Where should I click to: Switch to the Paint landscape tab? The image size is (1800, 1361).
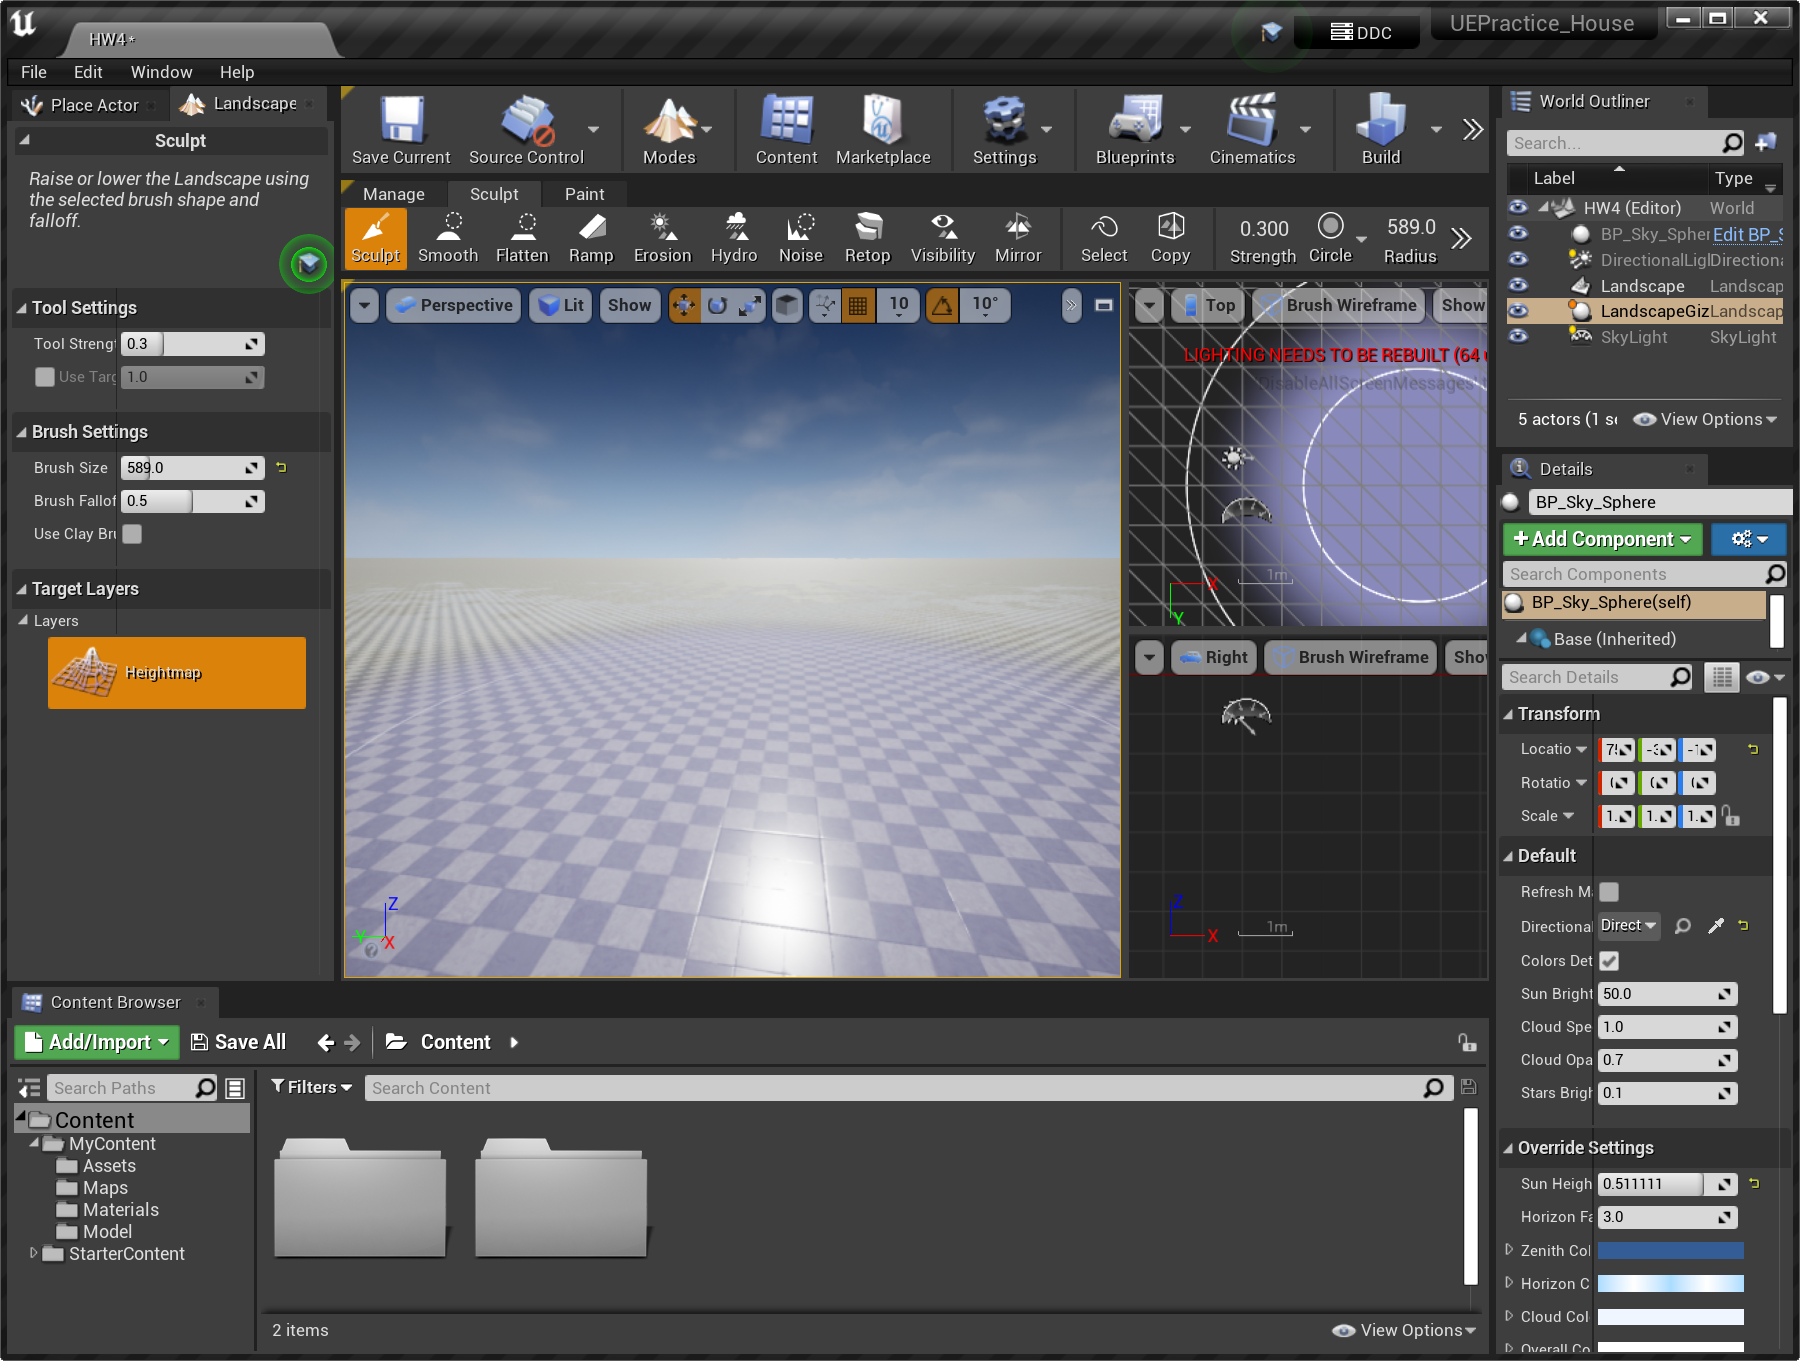tap(584, 194)
